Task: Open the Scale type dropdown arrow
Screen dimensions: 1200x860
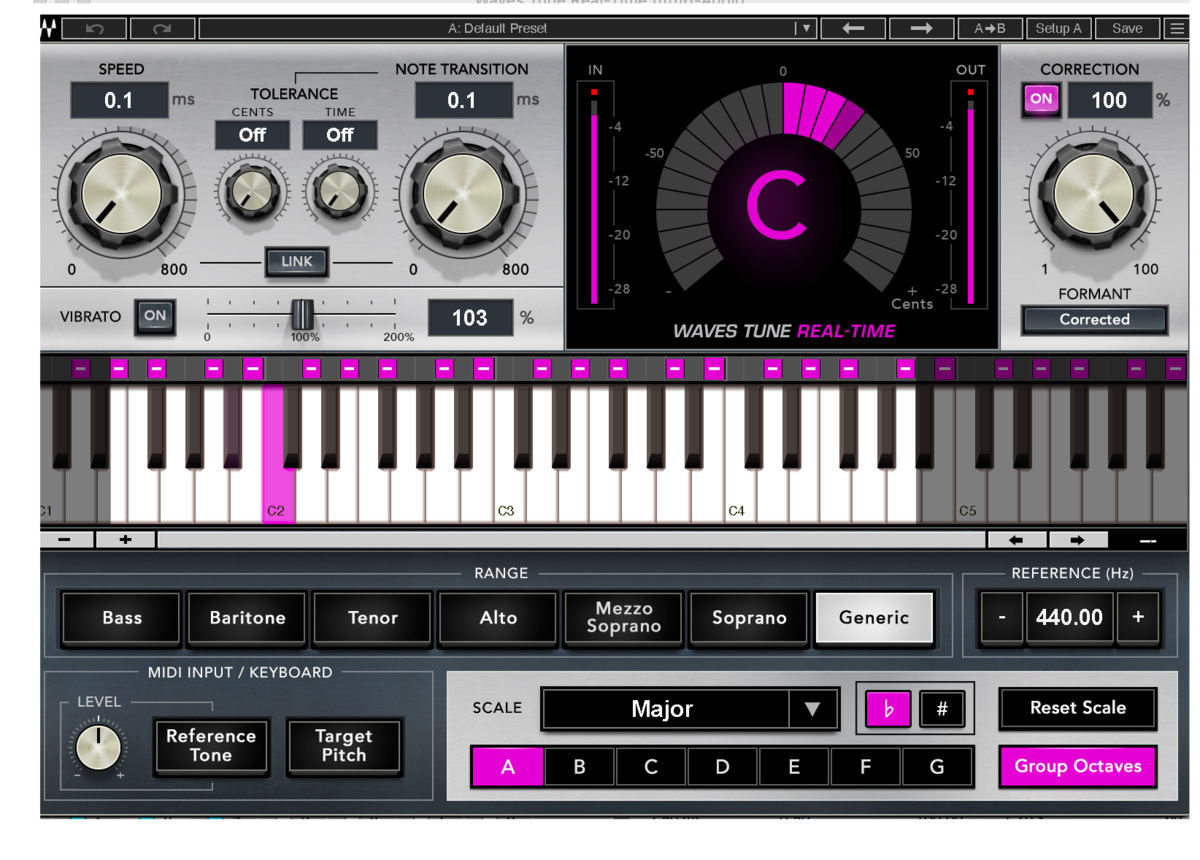Action: point(812,709)
